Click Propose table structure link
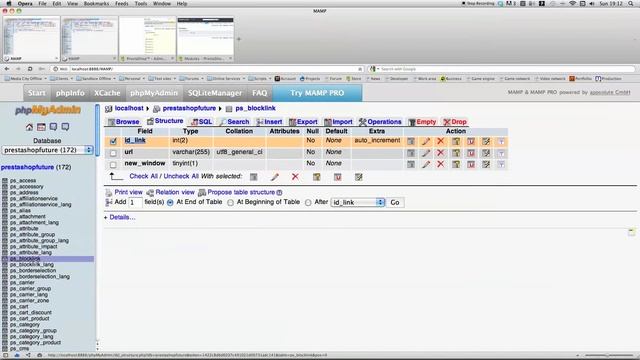This screenshot has width=640, height=360. coord(241,192)
